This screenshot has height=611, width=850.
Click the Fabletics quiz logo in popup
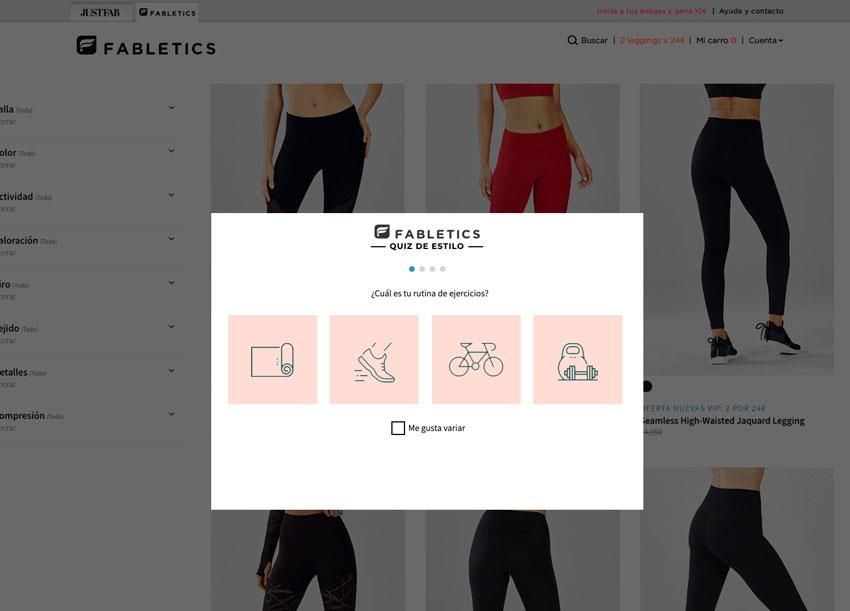(x=427, y=237)
